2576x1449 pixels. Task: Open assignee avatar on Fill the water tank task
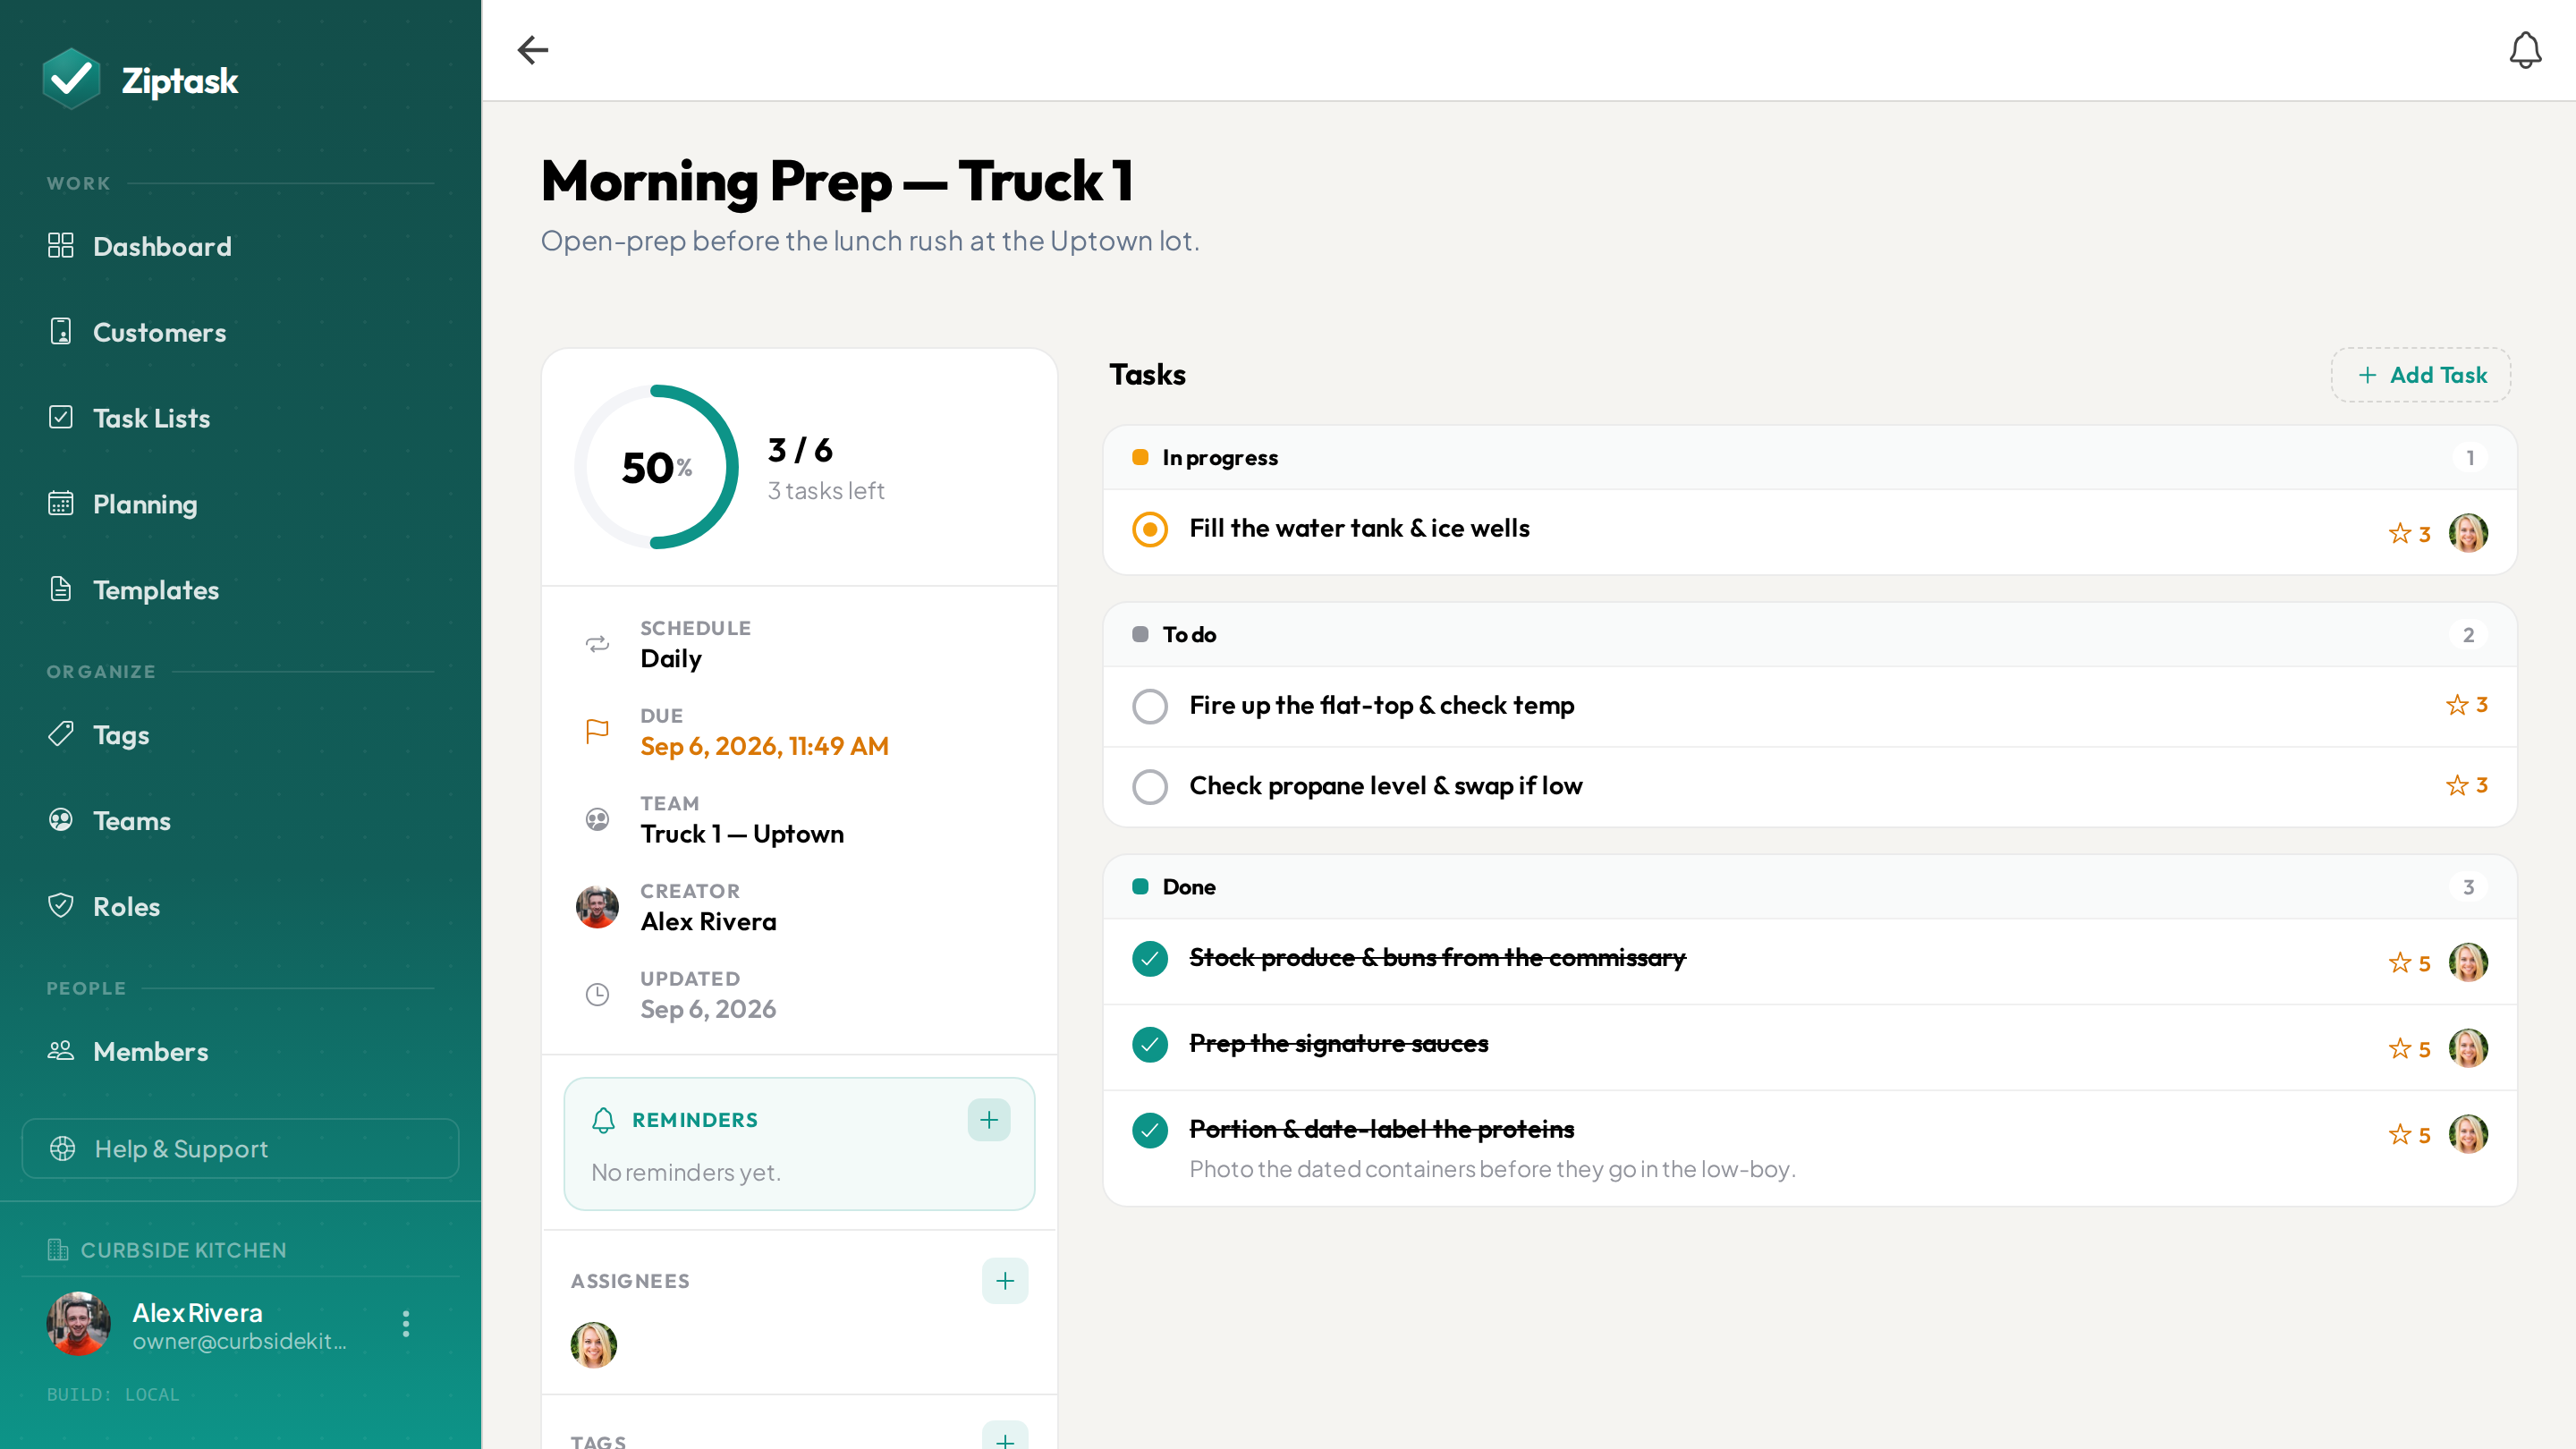click(2468, 533)
